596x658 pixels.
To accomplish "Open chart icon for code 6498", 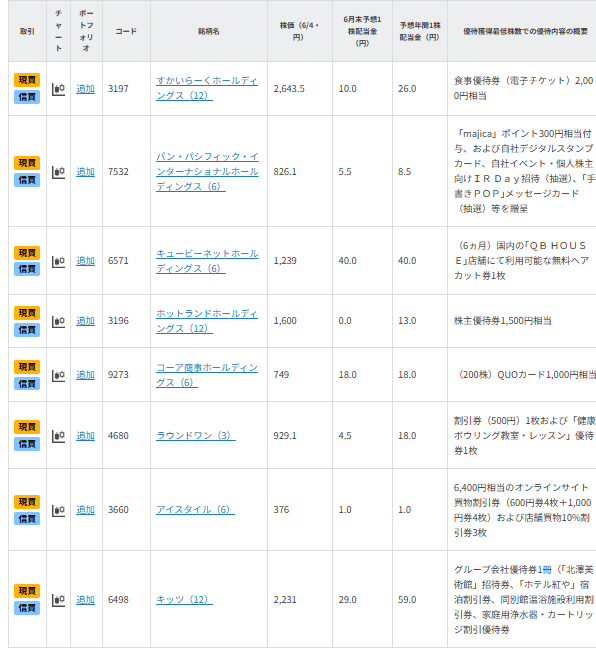I will pos(58,600).
